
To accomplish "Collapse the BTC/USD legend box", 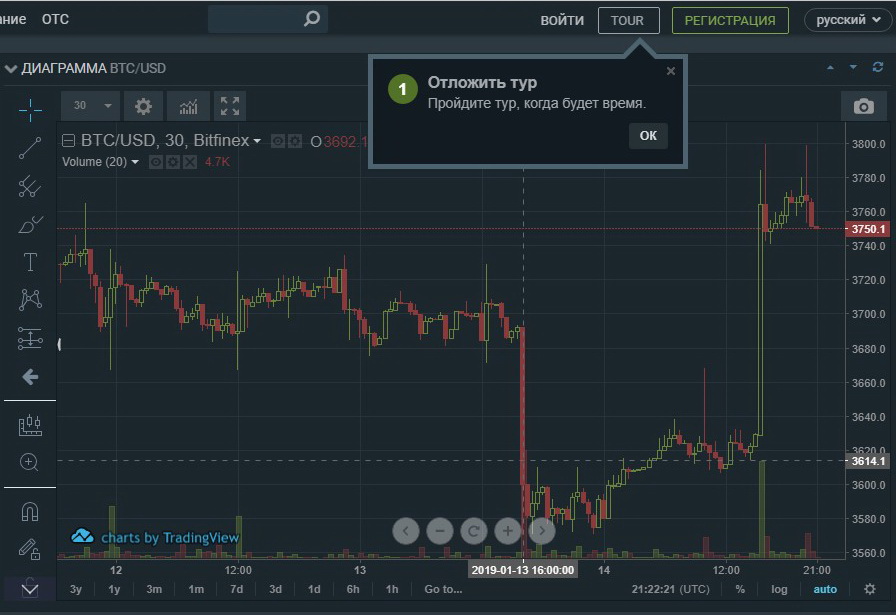I will pos(68,141).
